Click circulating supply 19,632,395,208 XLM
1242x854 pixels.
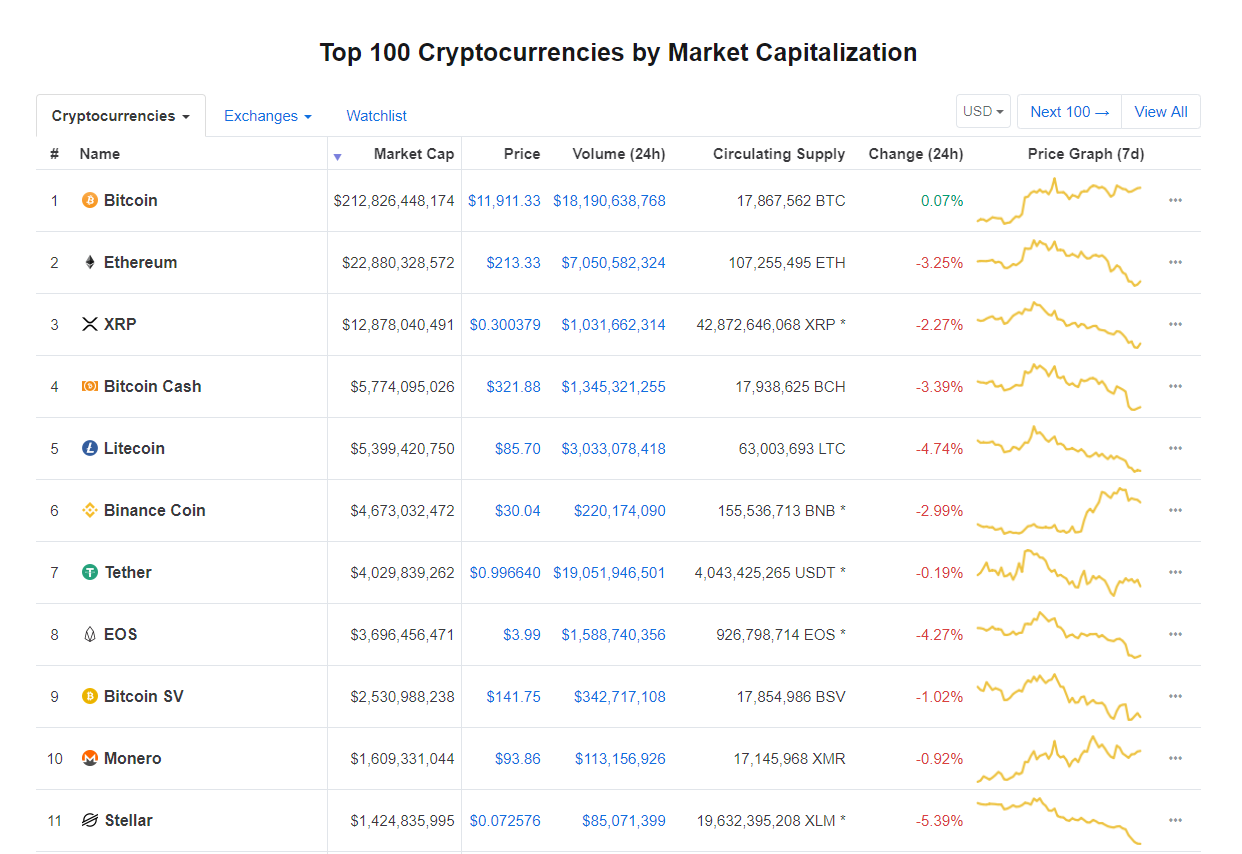coord(766,821)
